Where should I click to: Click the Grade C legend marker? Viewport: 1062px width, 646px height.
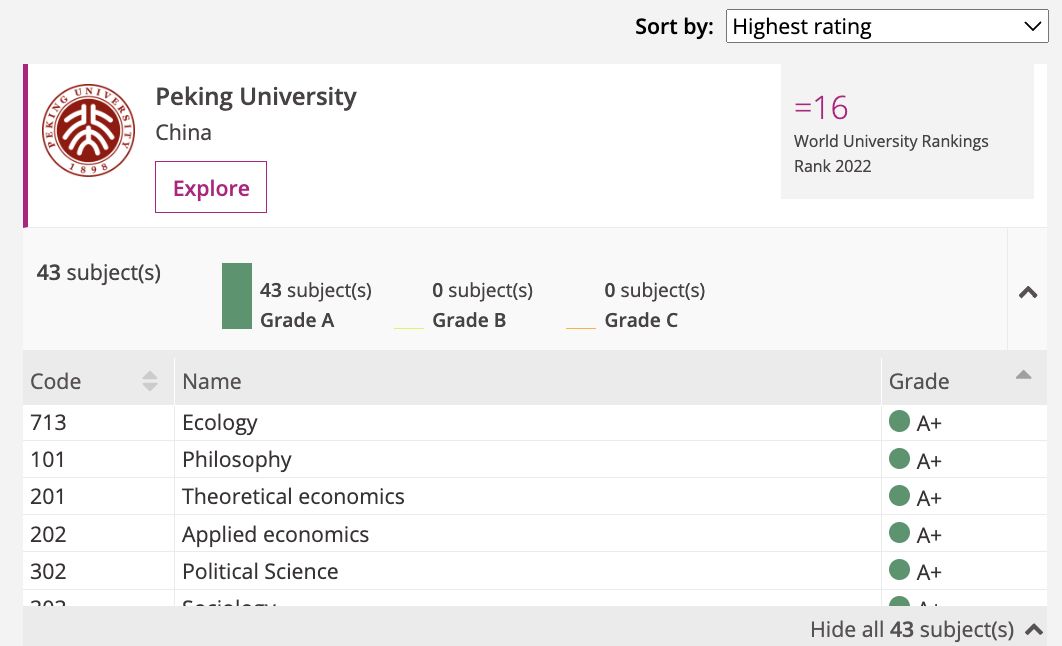(581, 328)
